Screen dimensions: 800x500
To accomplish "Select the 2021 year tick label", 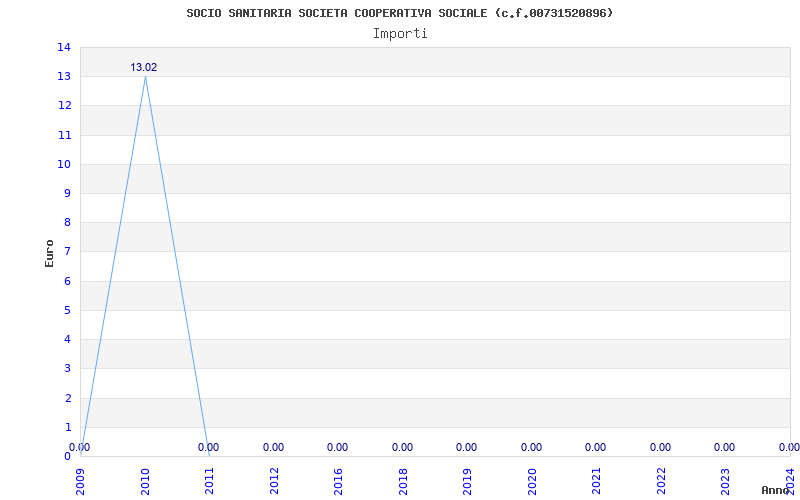I will 597,481.
